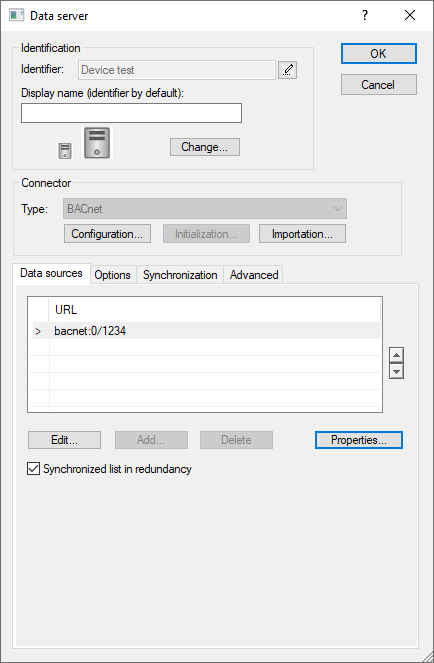Click the Data server title bar icon

16,16
